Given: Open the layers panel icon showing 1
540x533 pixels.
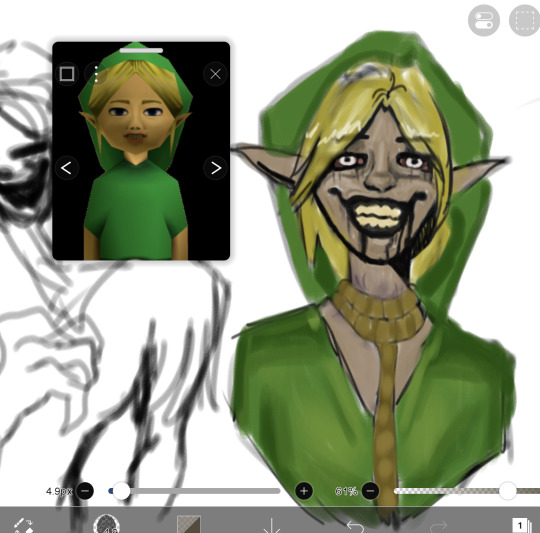Looking at the screenshot, I should point(521,525).
